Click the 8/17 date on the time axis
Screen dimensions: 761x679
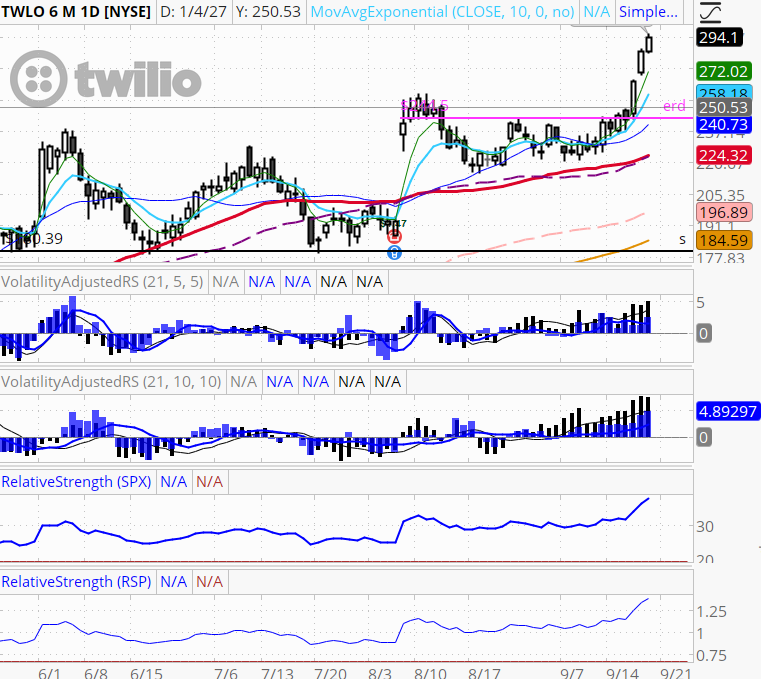pos(484,673)
